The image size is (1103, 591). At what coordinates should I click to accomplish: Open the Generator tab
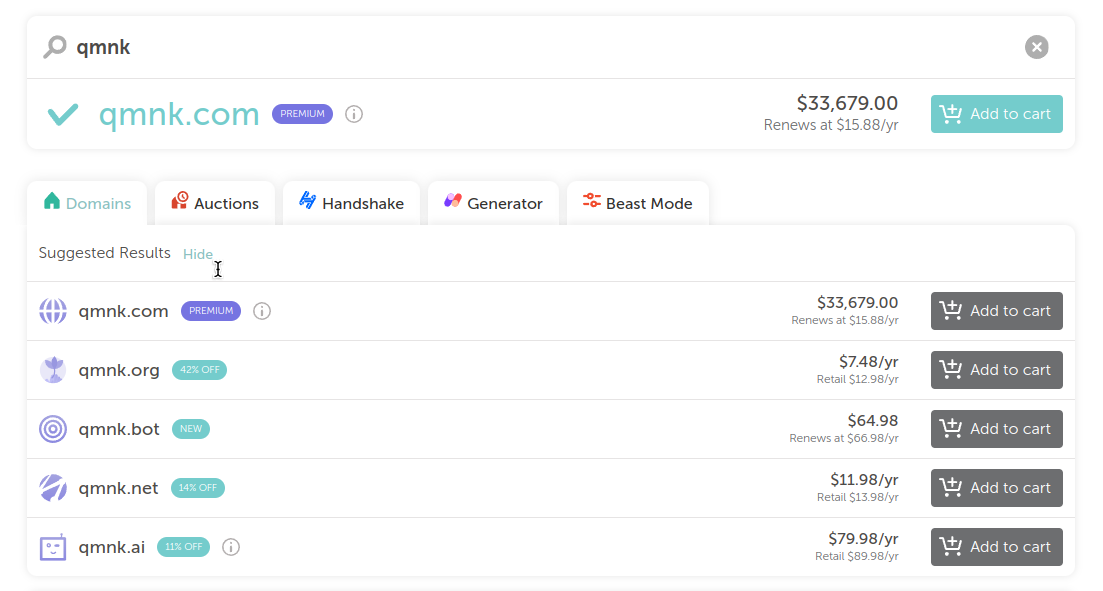[493, 203]
